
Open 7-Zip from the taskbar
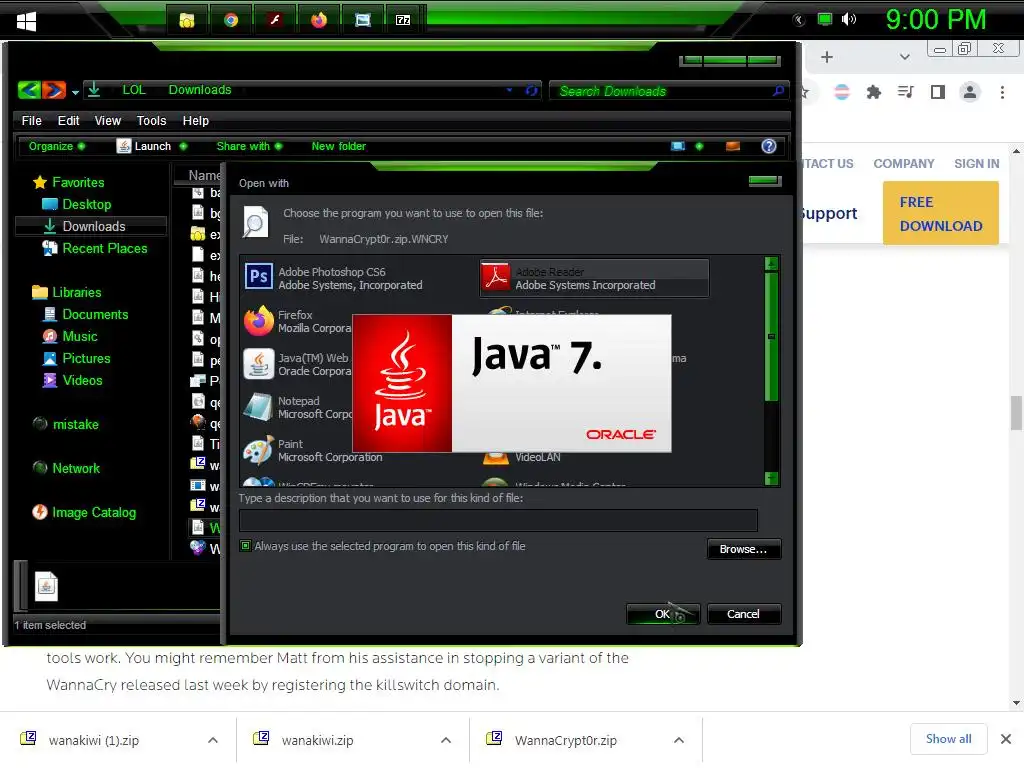403,20
